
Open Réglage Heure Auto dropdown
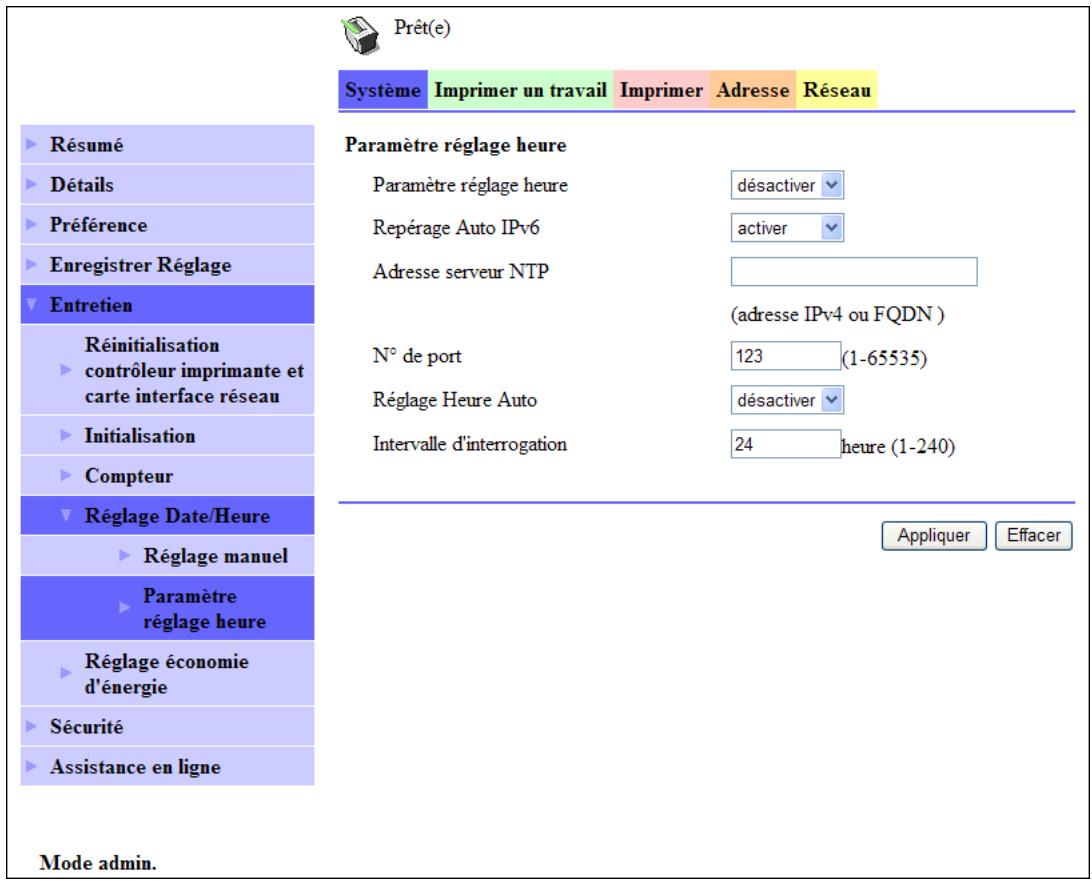click(787, 400)
